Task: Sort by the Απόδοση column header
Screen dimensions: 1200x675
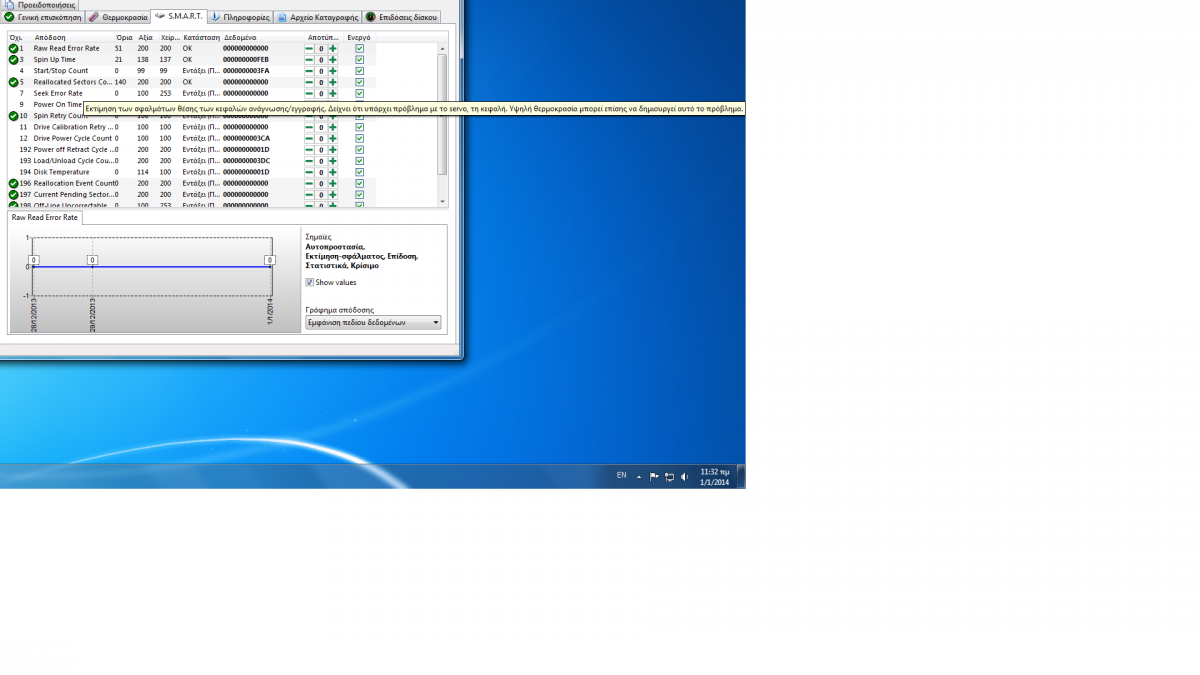Action: tap(73, 37)
